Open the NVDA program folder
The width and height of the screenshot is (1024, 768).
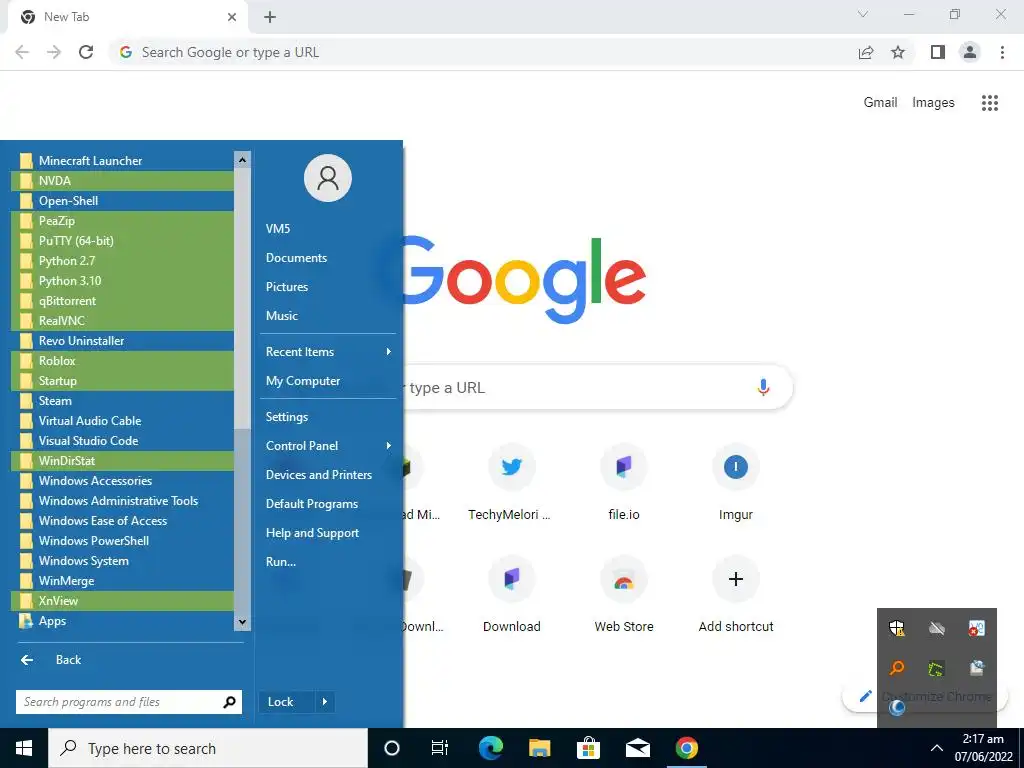coord(122,181)
